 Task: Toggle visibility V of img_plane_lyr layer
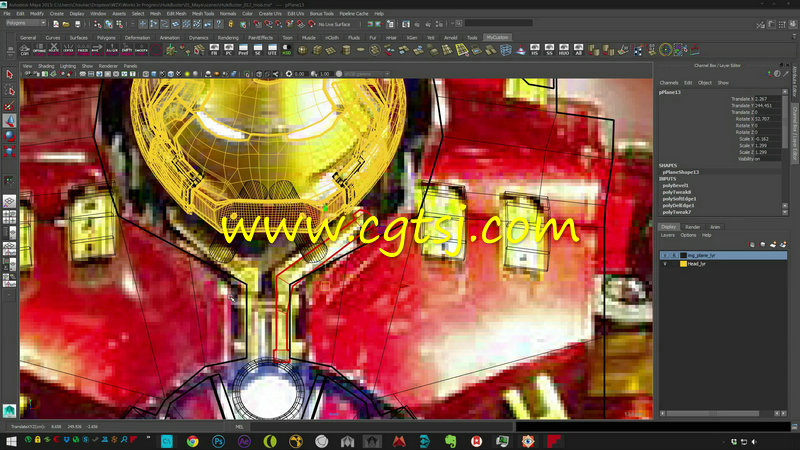(x=665, y=255)
